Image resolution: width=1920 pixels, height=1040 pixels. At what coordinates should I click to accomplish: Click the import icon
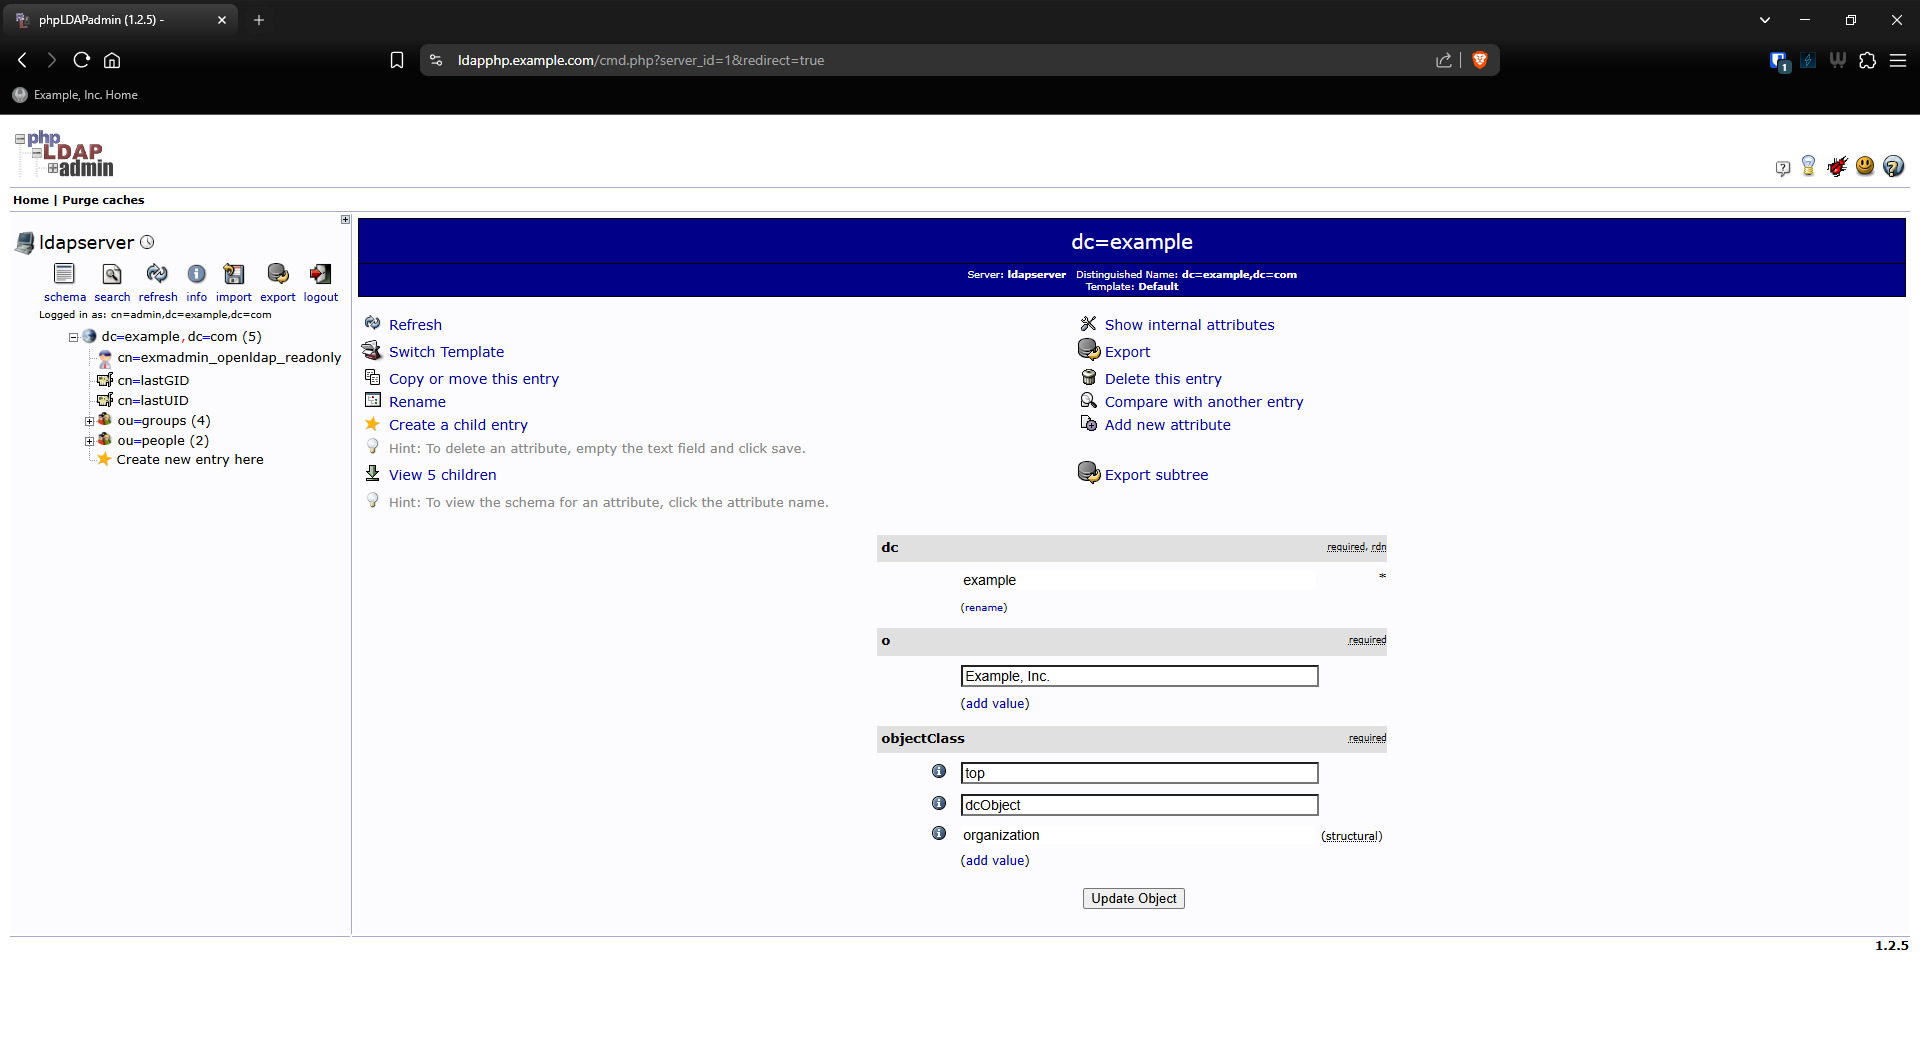pos(234,274)
